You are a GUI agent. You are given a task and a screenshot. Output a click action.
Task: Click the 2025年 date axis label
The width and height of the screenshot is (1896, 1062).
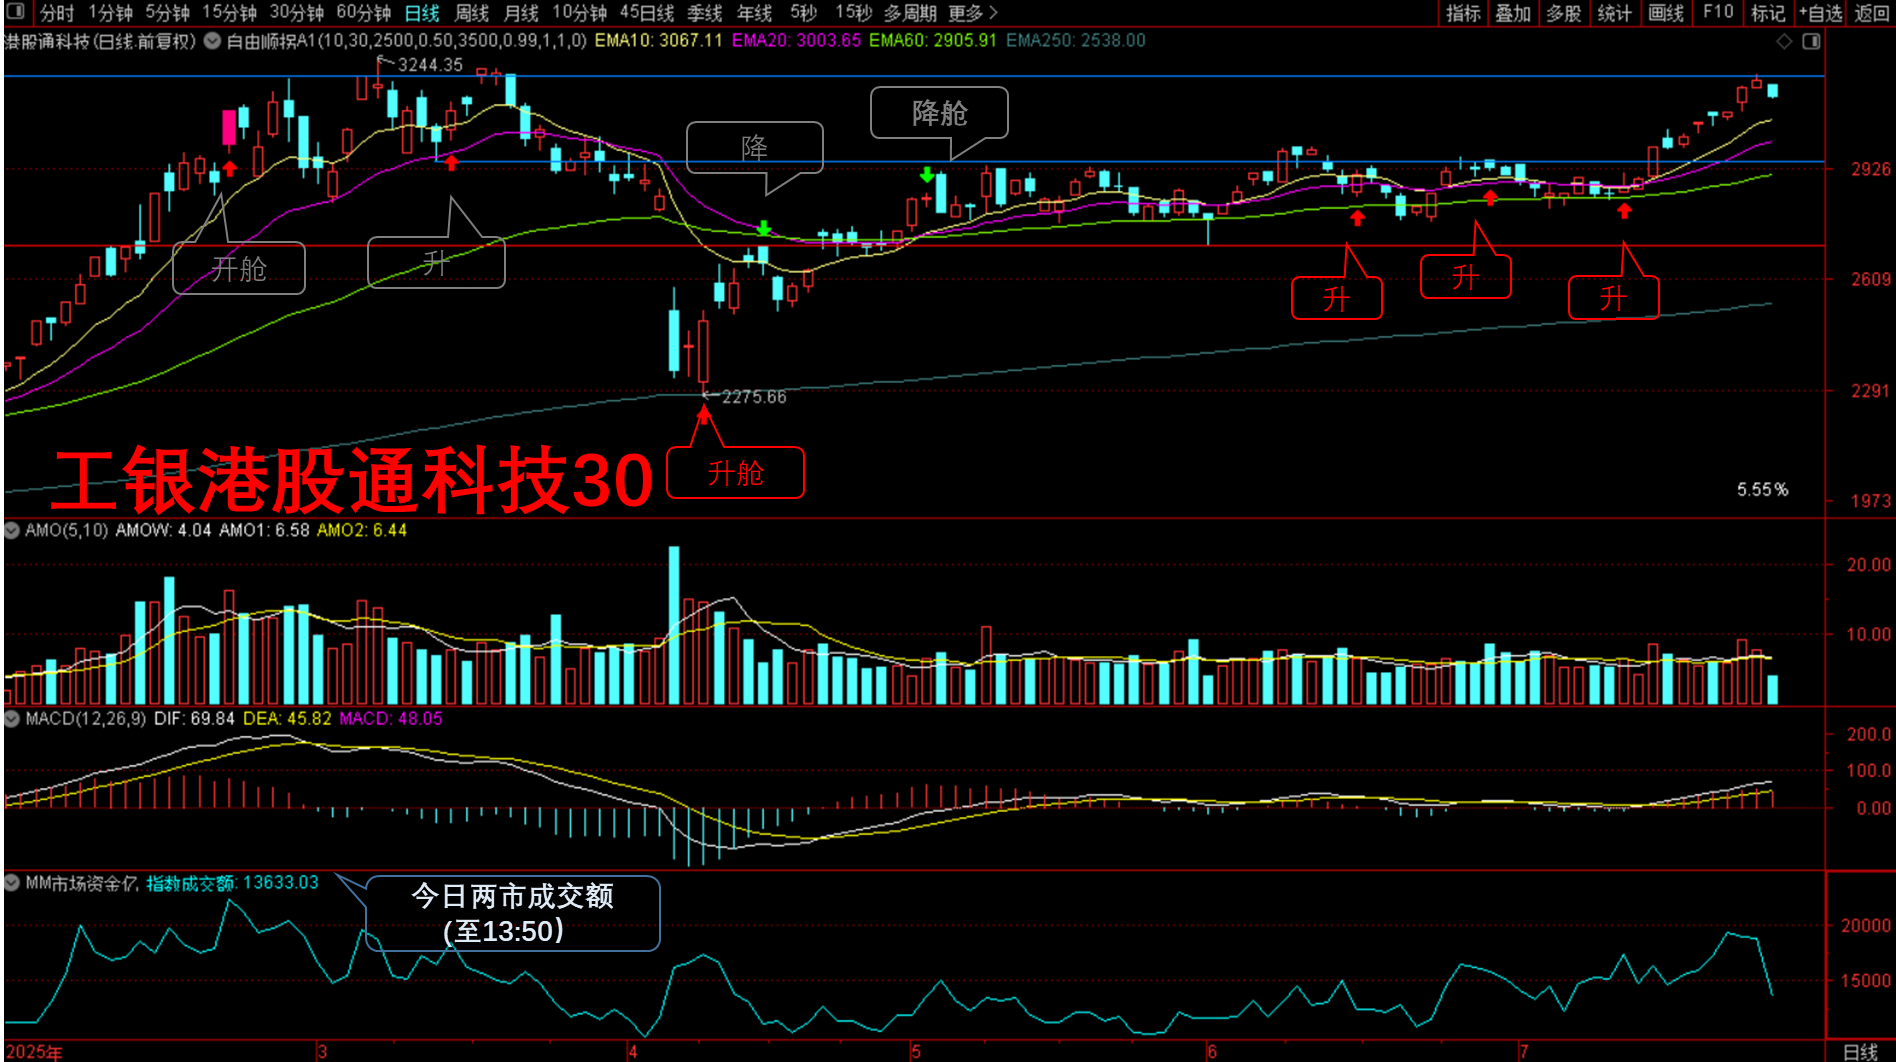point(33,1051)
